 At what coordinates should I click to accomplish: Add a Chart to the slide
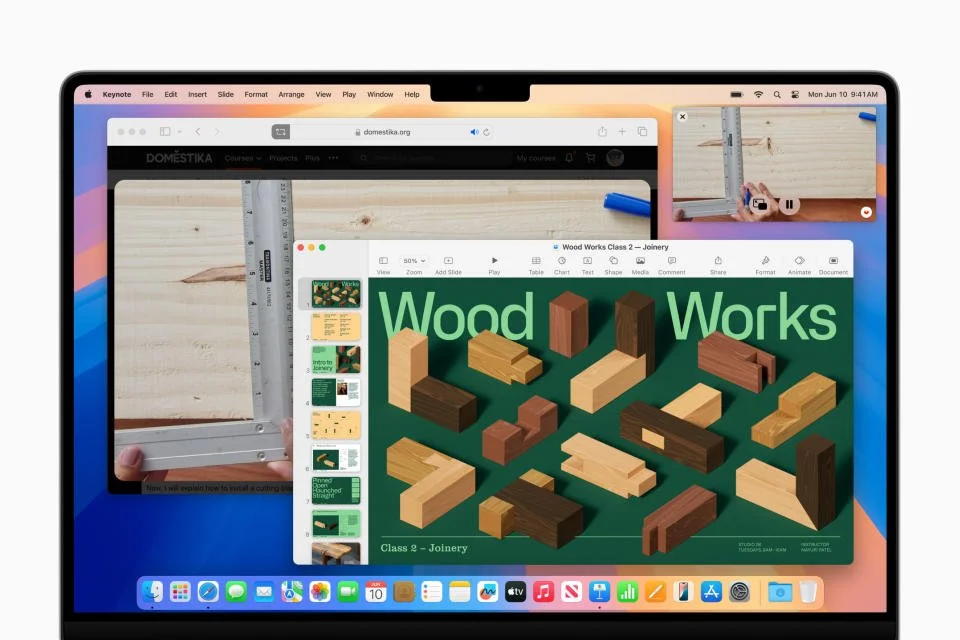[561, 262]
